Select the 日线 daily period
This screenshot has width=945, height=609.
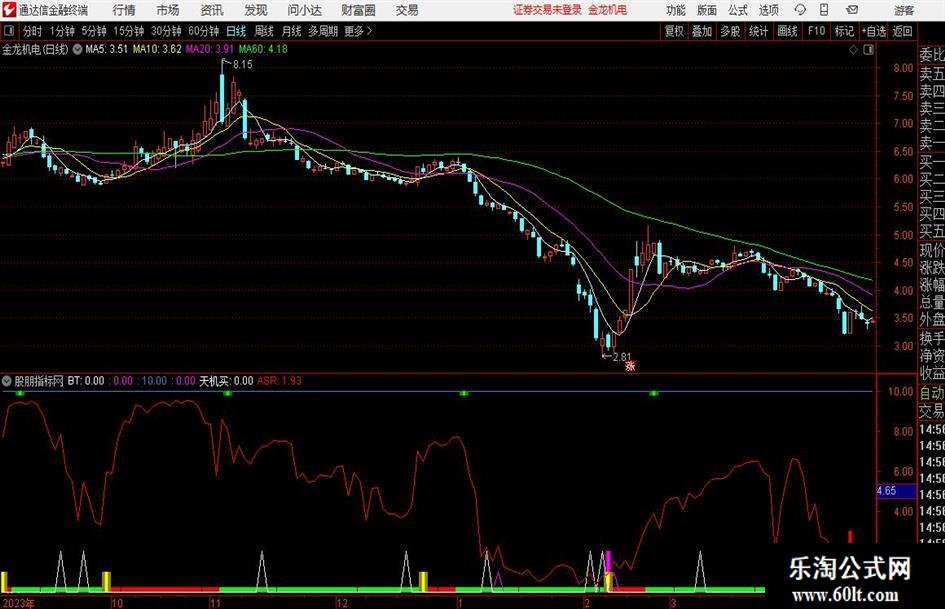(236, 31)
